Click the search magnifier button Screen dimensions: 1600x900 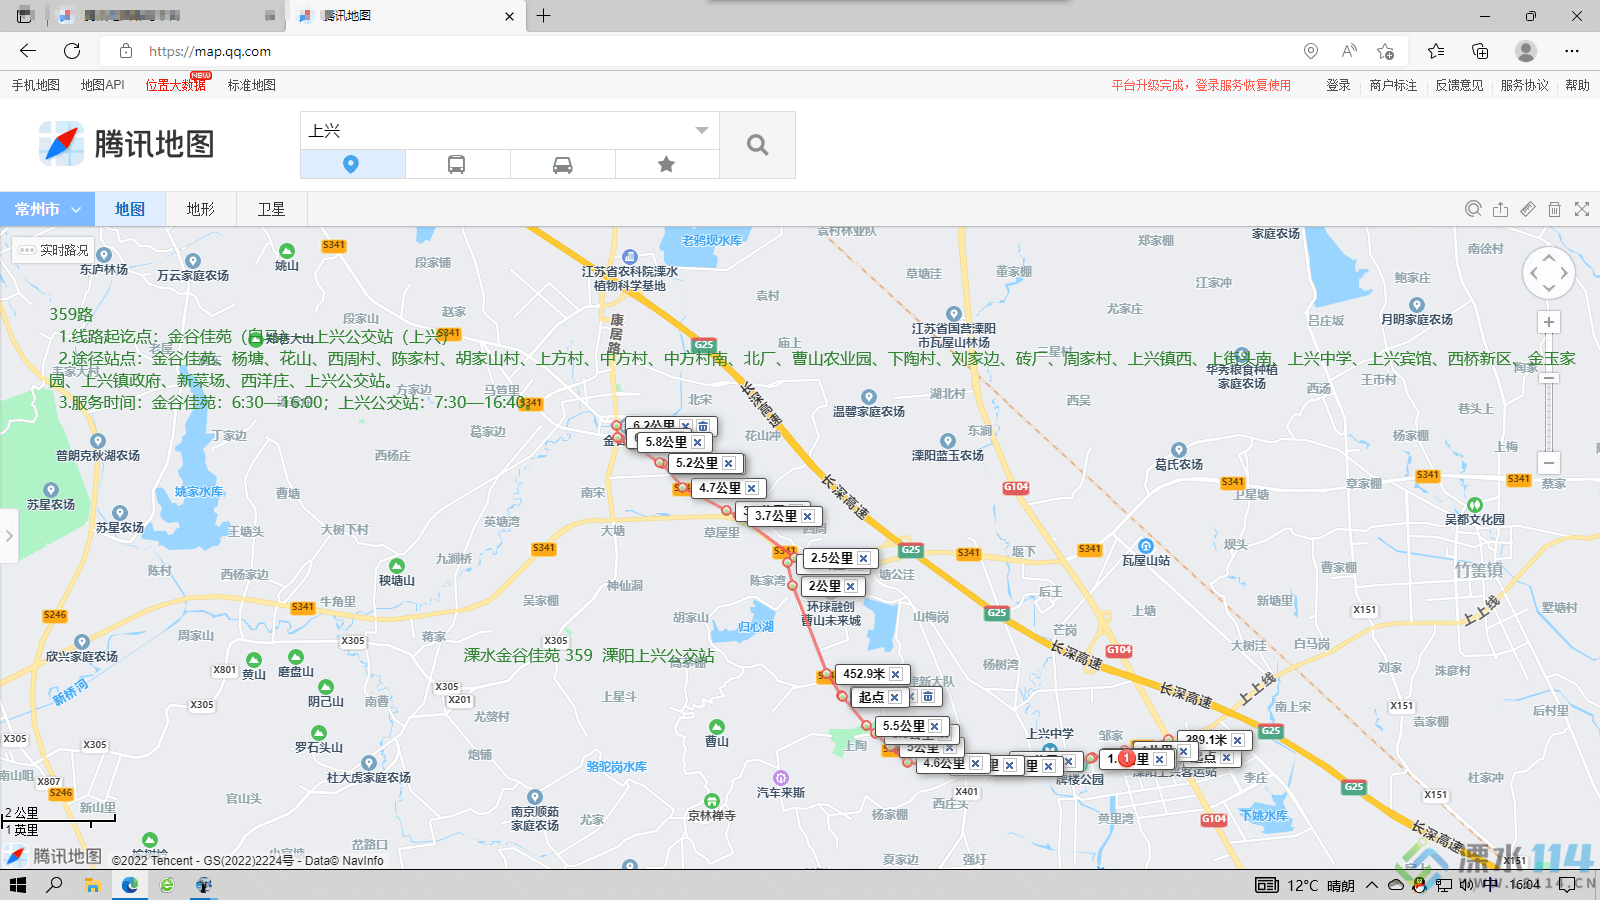[757, 145]
